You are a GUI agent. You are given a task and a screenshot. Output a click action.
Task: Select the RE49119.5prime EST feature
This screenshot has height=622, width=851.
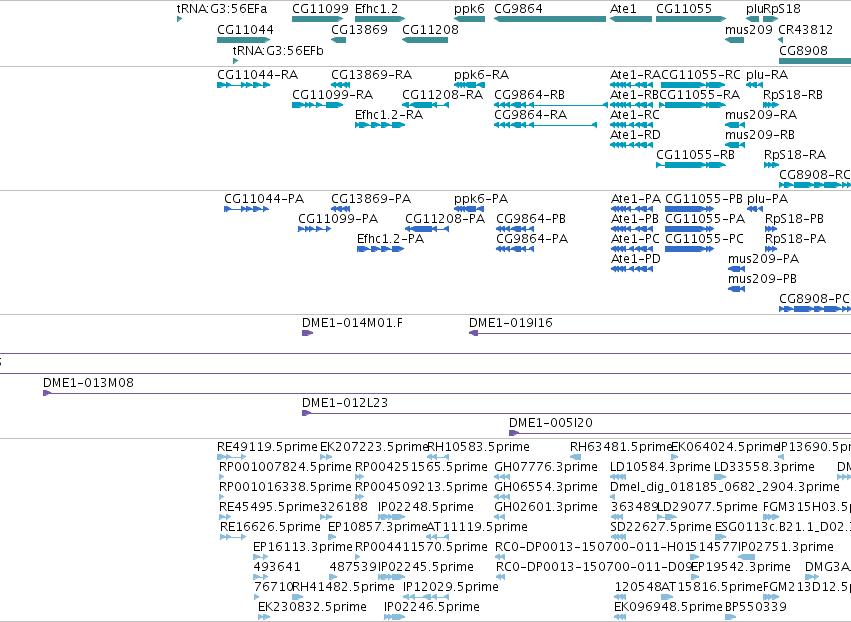(x=232, y=457)
